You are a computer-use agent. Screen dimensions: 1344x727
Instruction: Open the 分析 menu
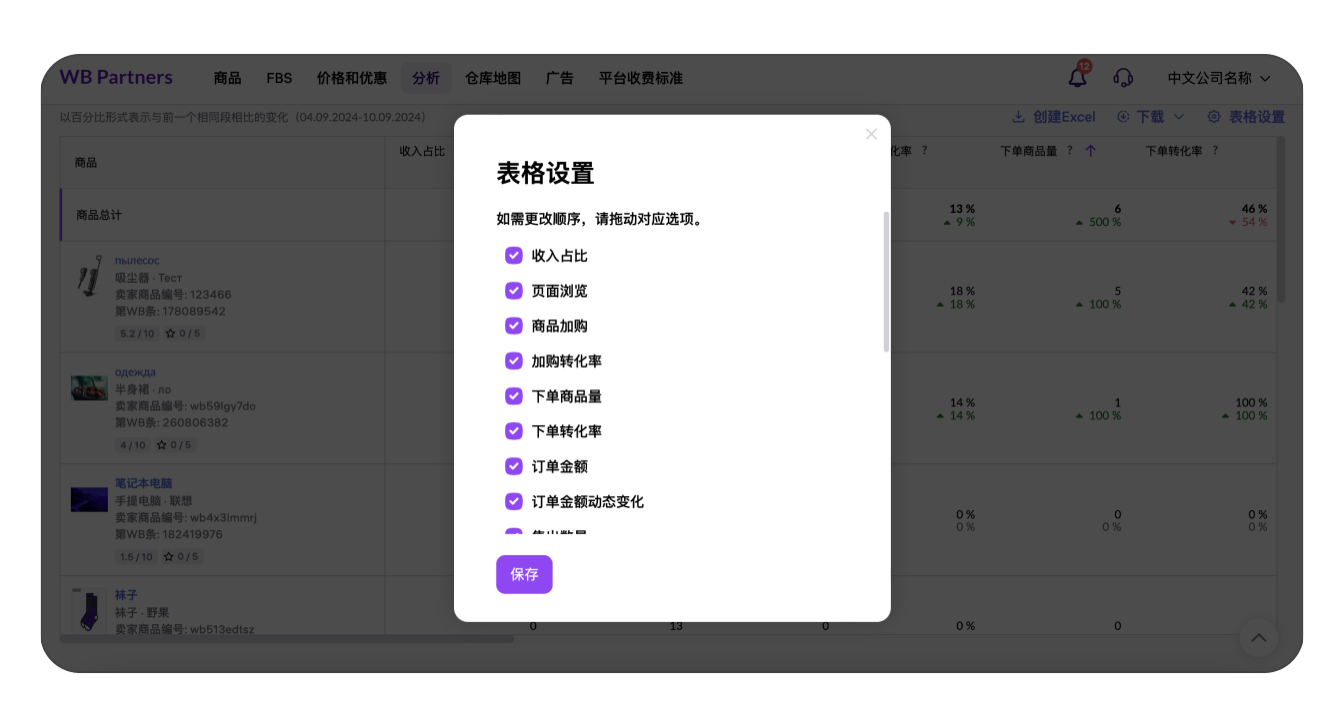tap(426, 78)
